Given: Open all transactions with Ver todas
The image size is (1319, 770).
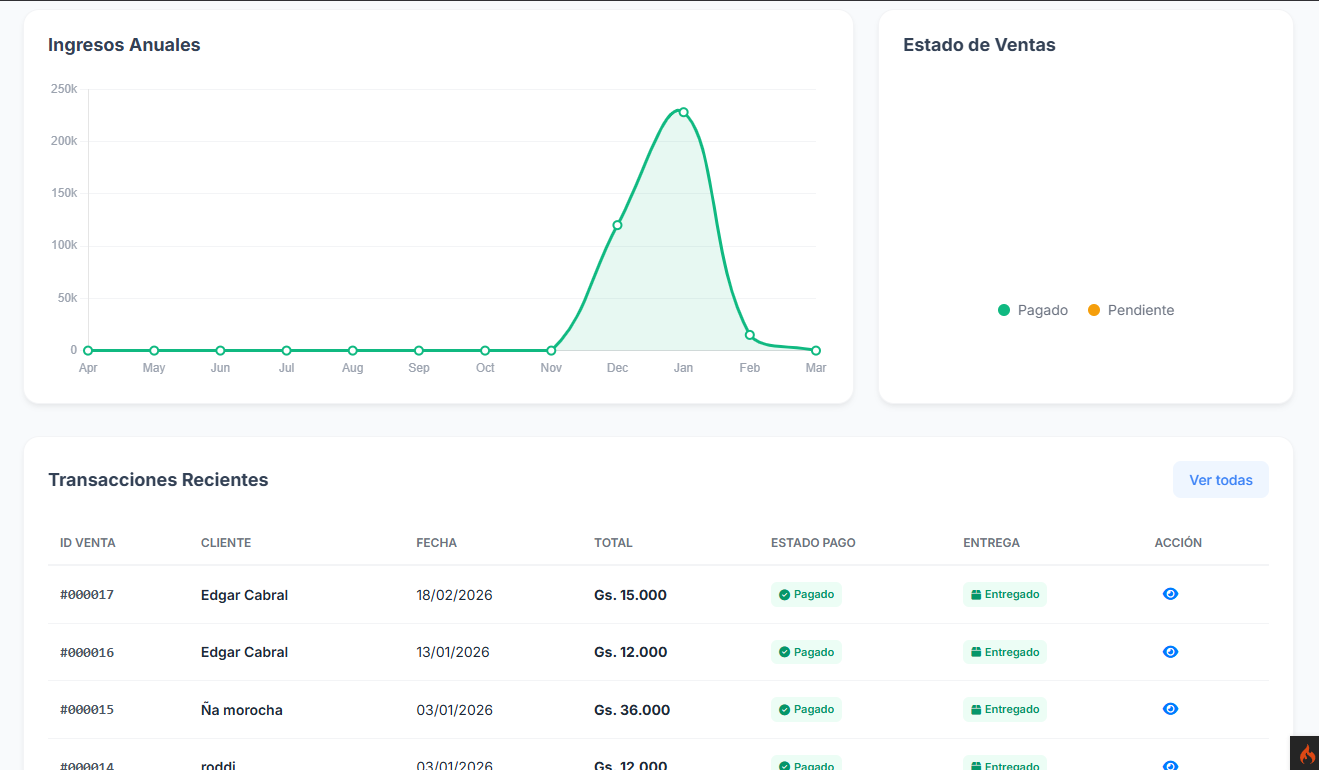Looking at the screenshot, I should tap(1220, 480).
